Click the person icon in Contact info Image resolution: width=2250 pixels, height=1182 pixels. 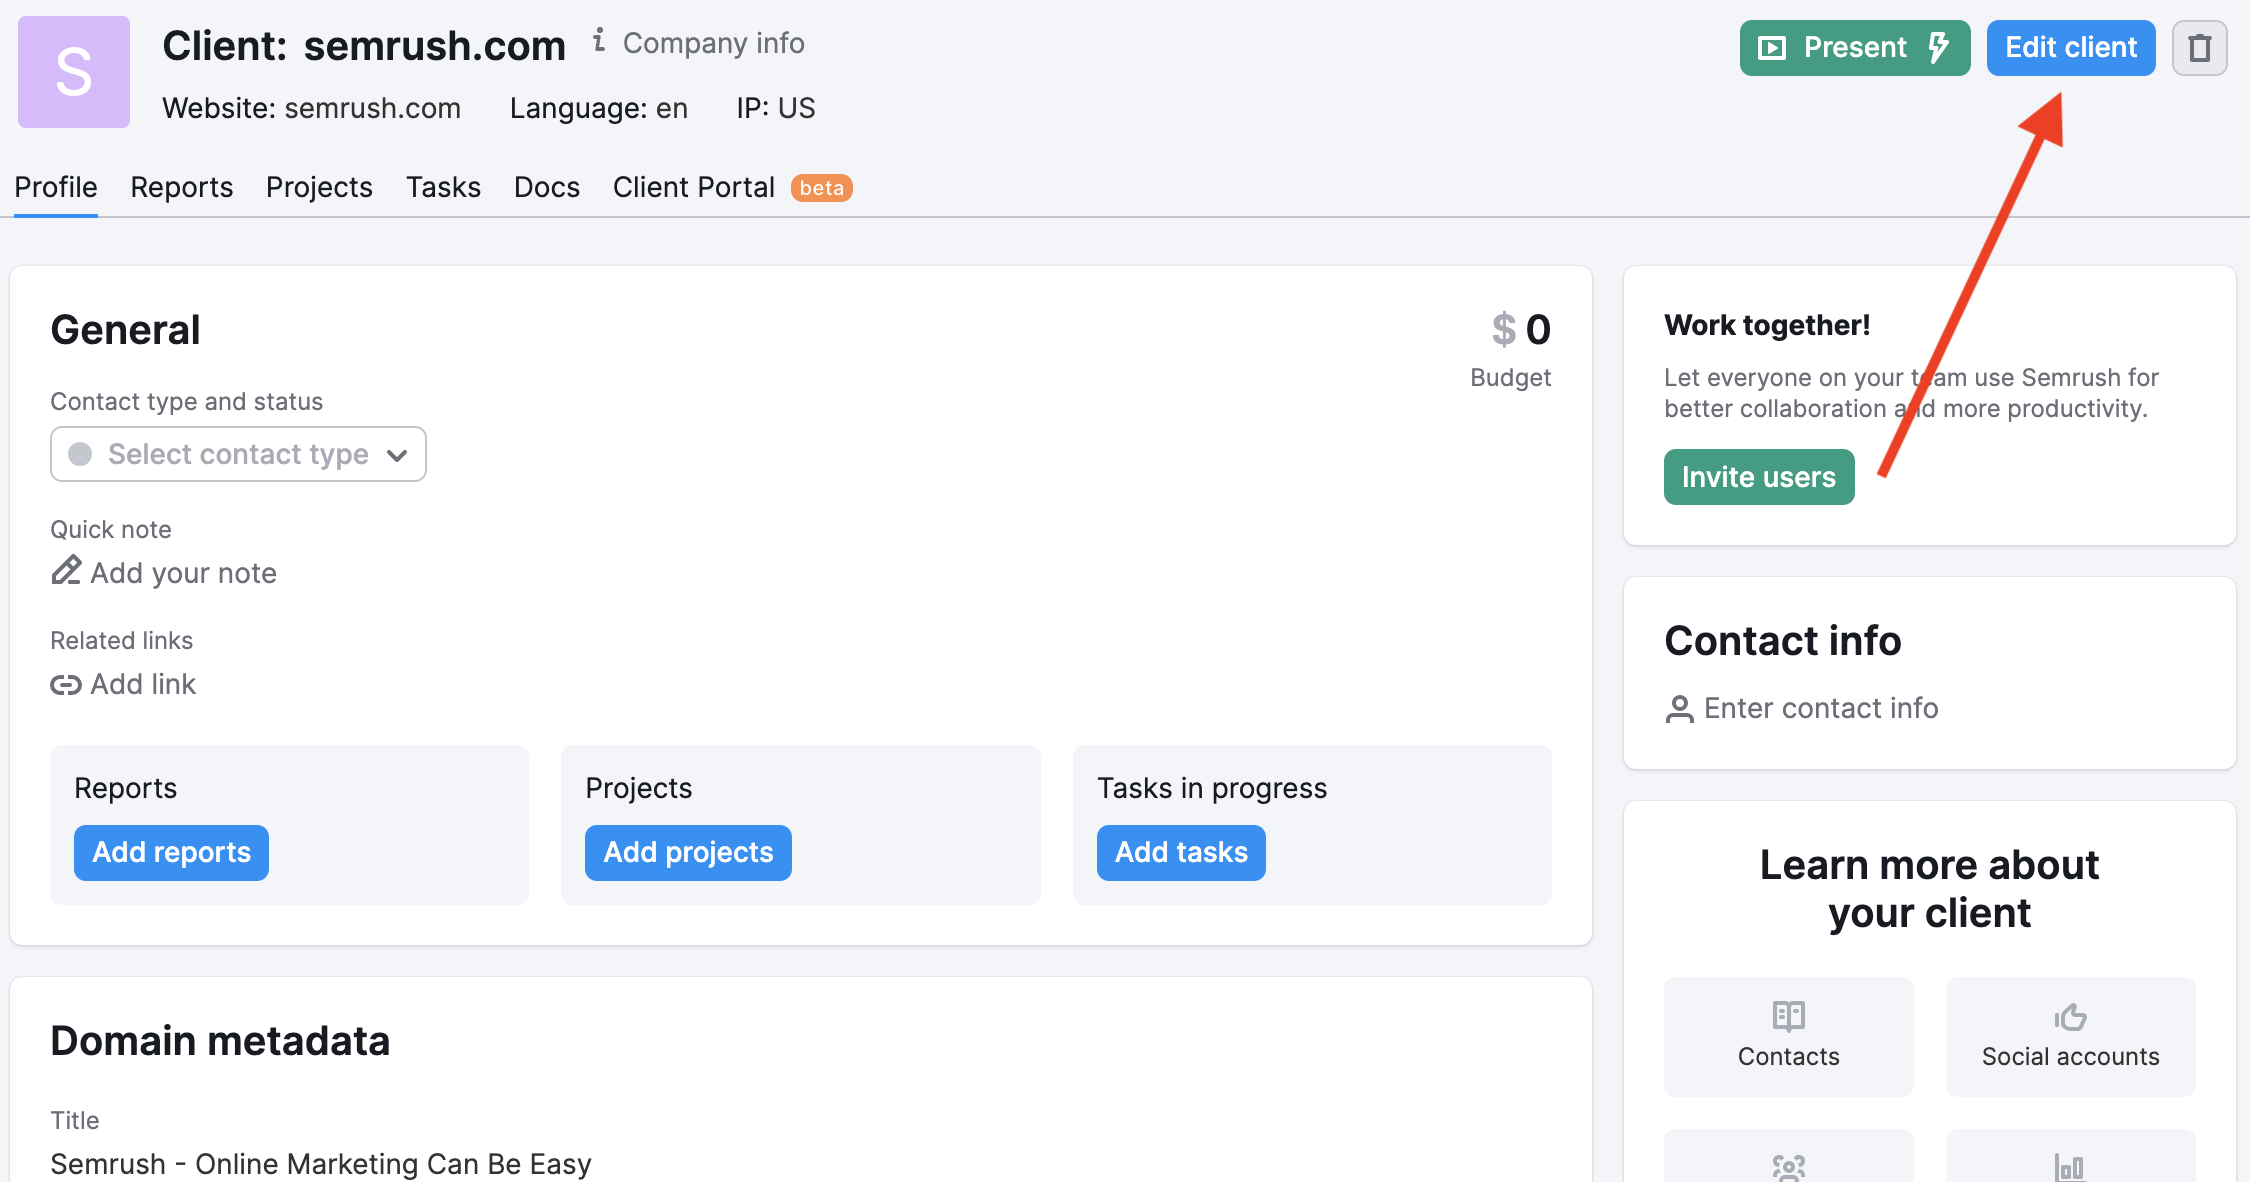[1680, 709]
